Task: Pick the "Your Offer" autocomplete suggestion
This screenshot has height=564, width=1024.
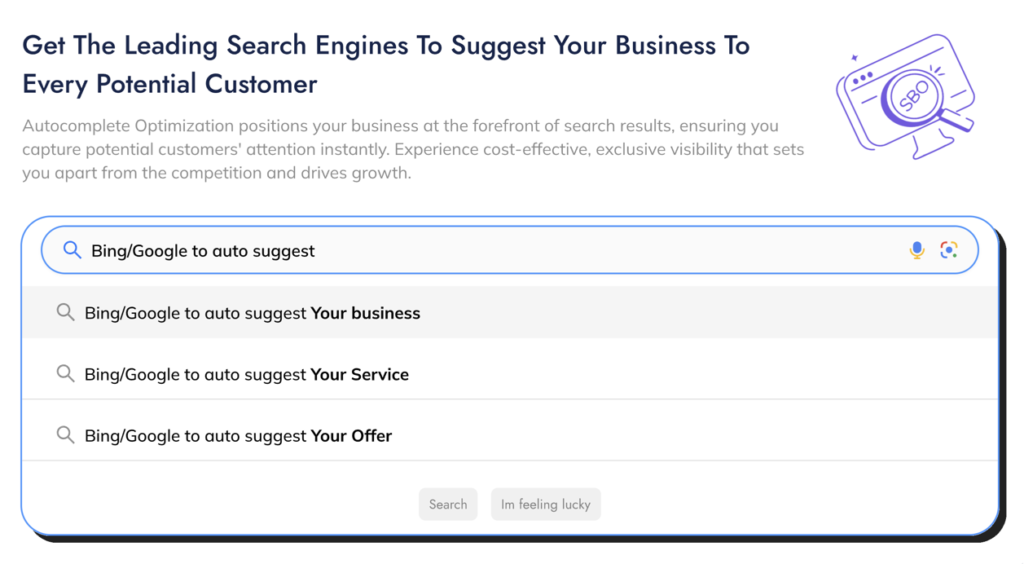Action: [238, 436]
